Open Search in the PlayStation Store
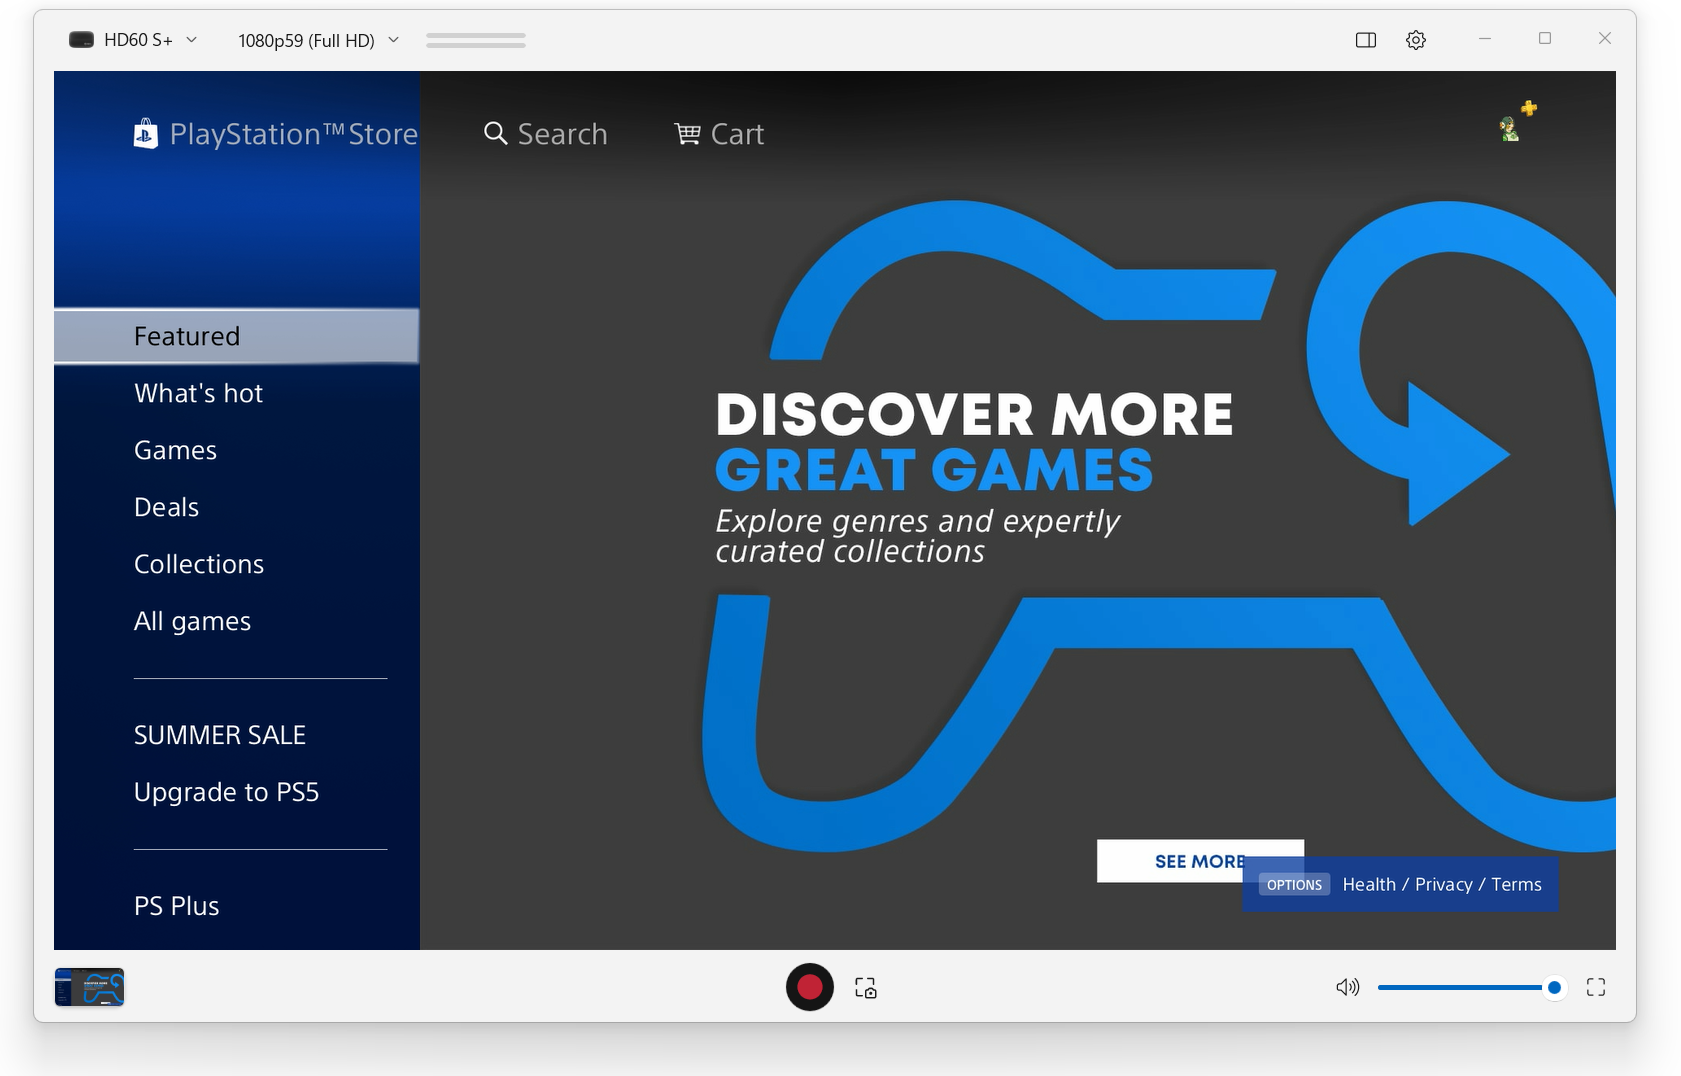1681x1076 pixels. [545, 133]
